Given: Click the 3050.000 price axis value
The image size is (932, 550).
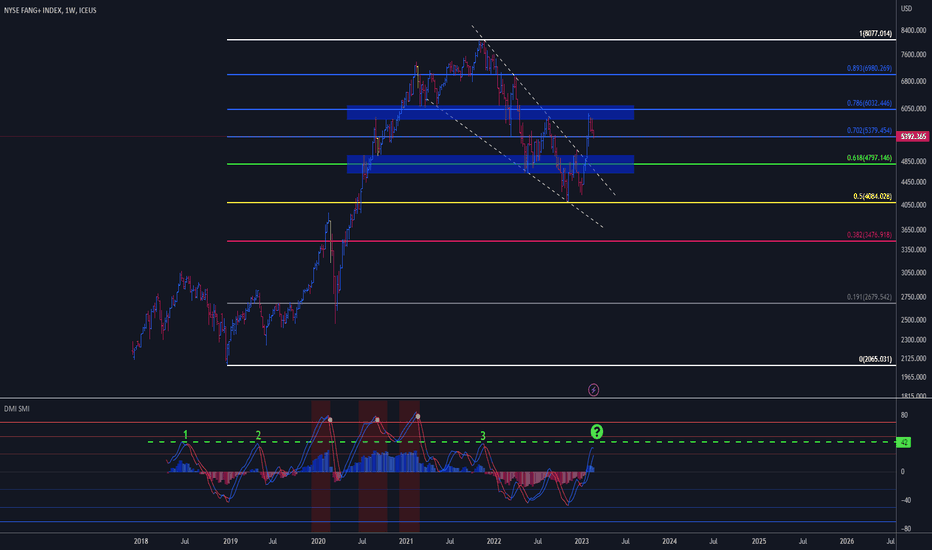Looking at the screenshot, I should [x=914, y=273].
